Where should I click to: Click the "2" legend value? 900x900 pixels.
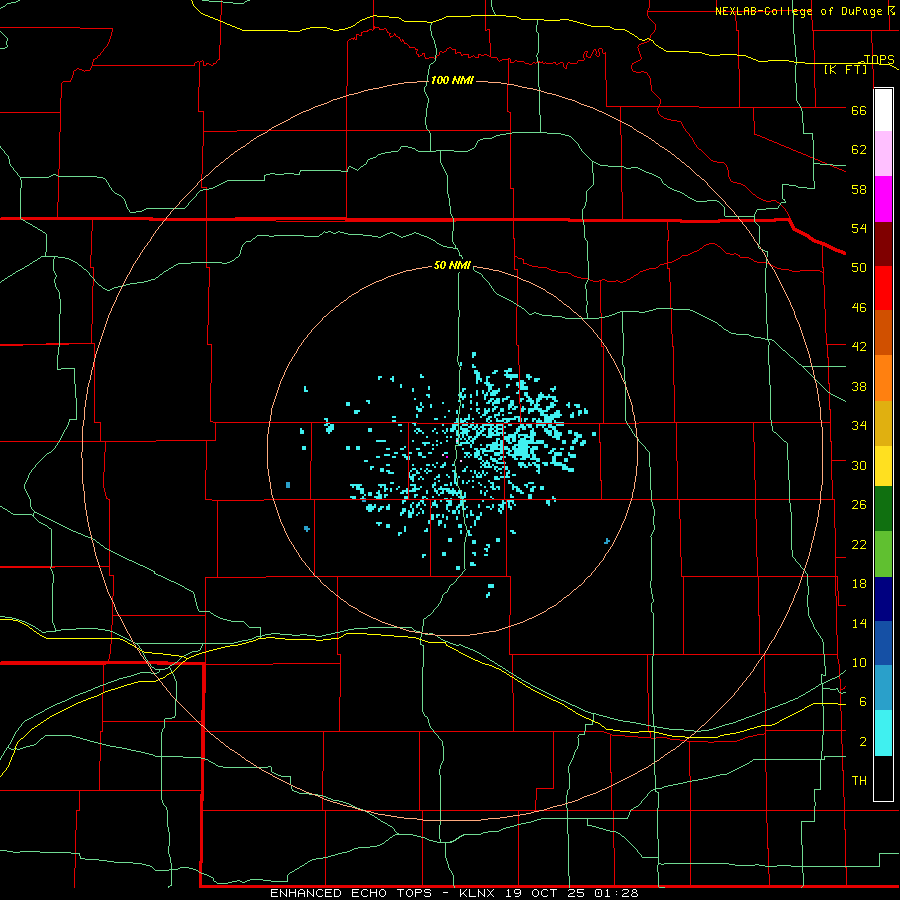(863, 742)
